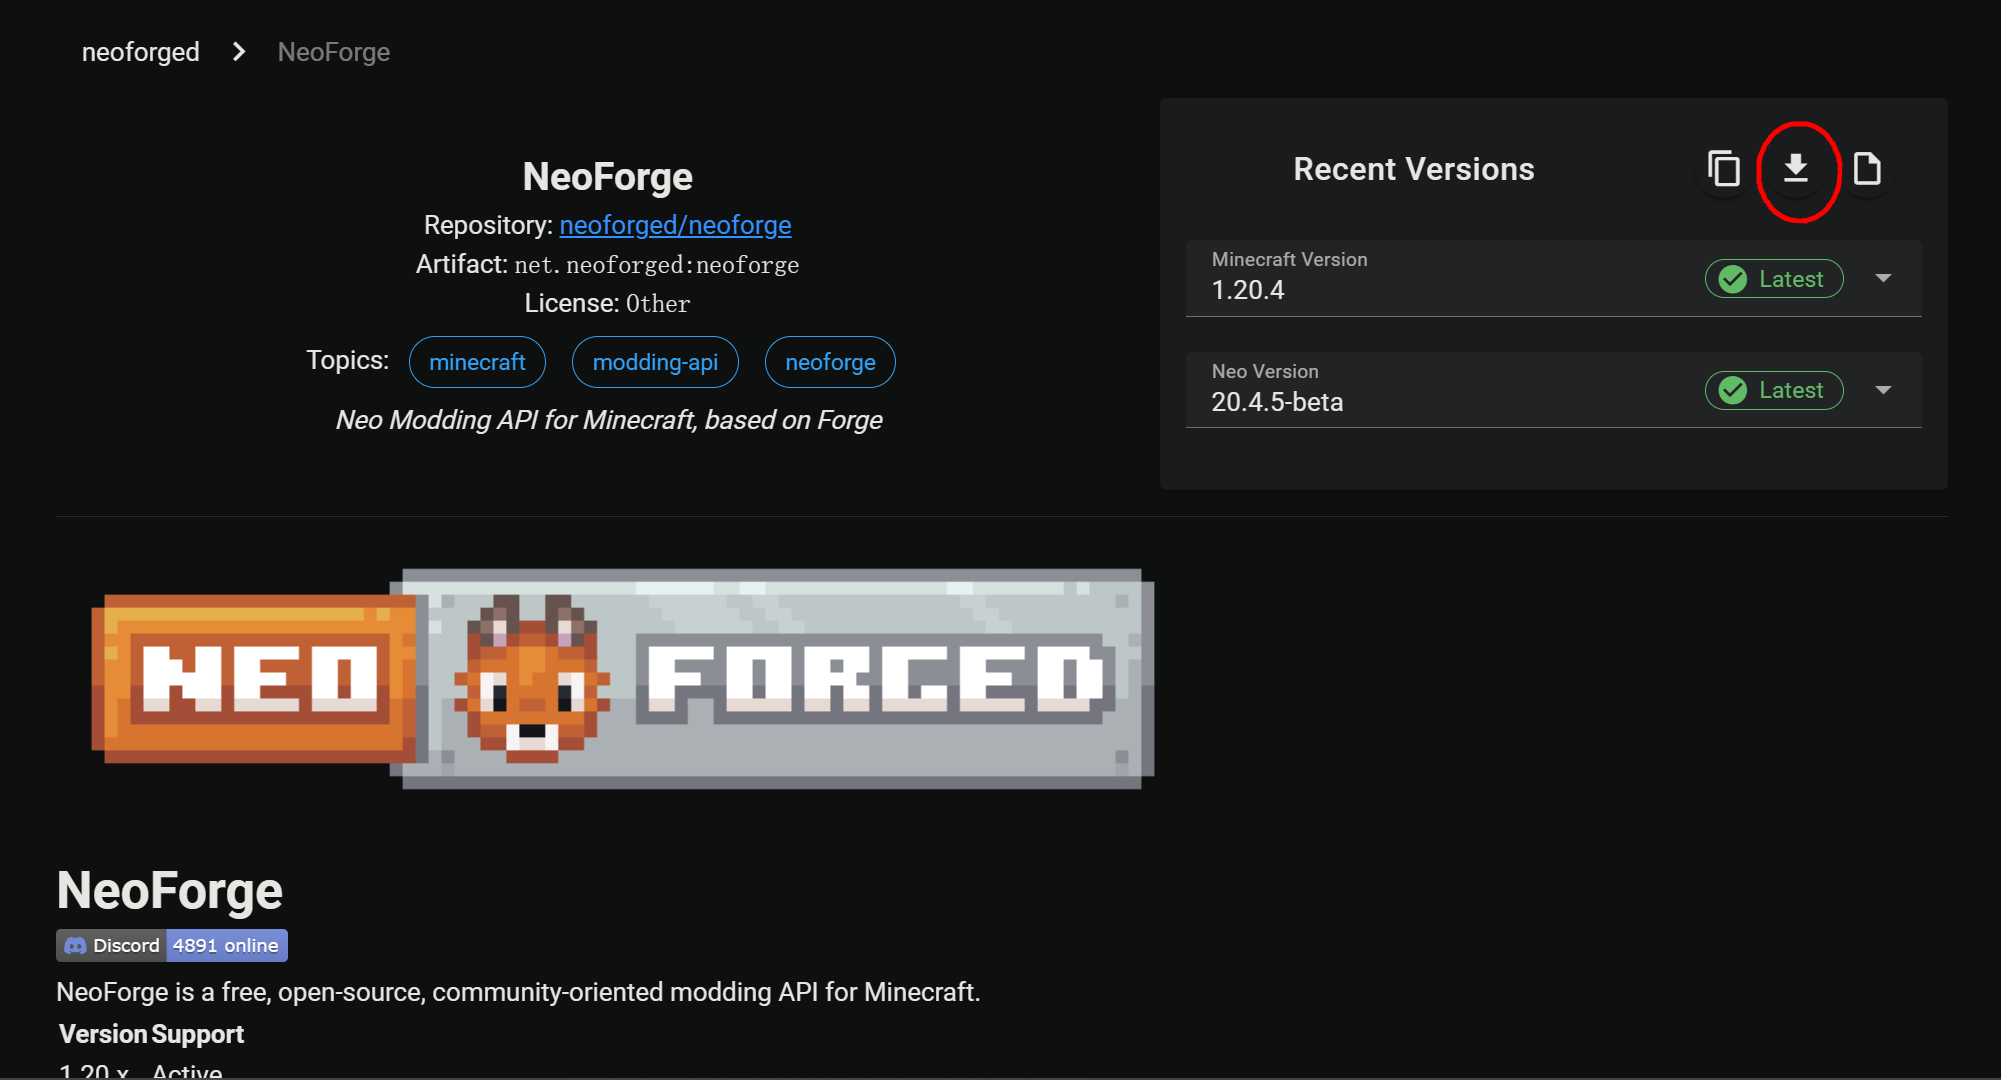Click the NeoForge breadcrumb item
2001x1080 pixels.
pos(334,52)
